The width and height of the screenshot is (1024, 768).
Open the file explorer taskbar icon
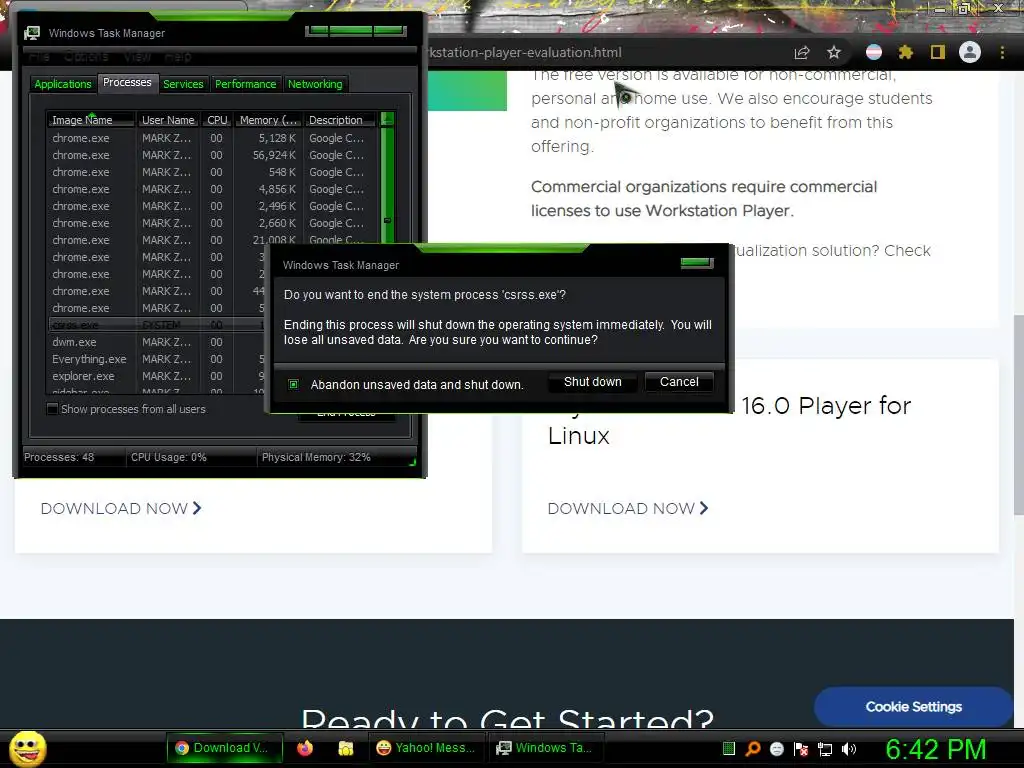(345, 748)
